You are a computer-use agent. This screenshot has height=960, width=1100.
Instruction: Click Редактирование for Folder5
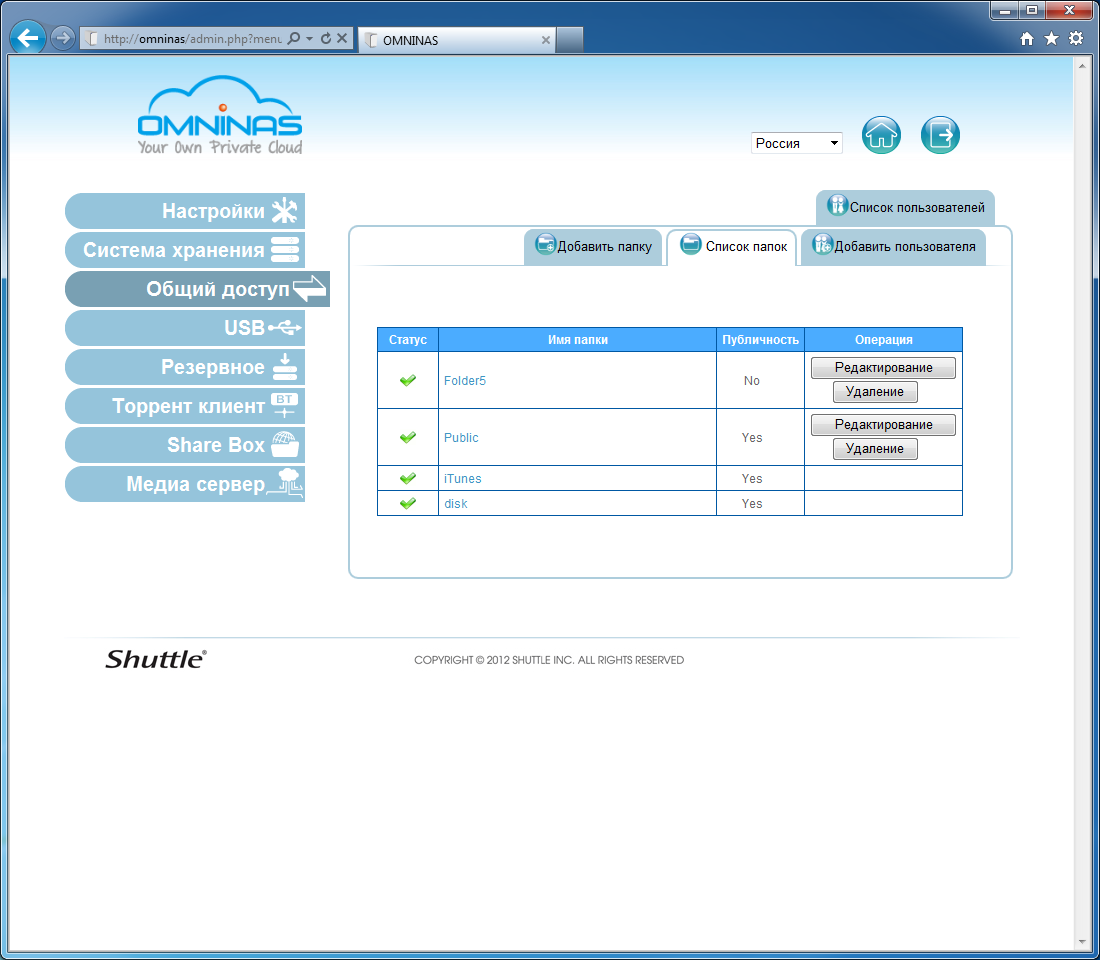(x=883, y=368)
